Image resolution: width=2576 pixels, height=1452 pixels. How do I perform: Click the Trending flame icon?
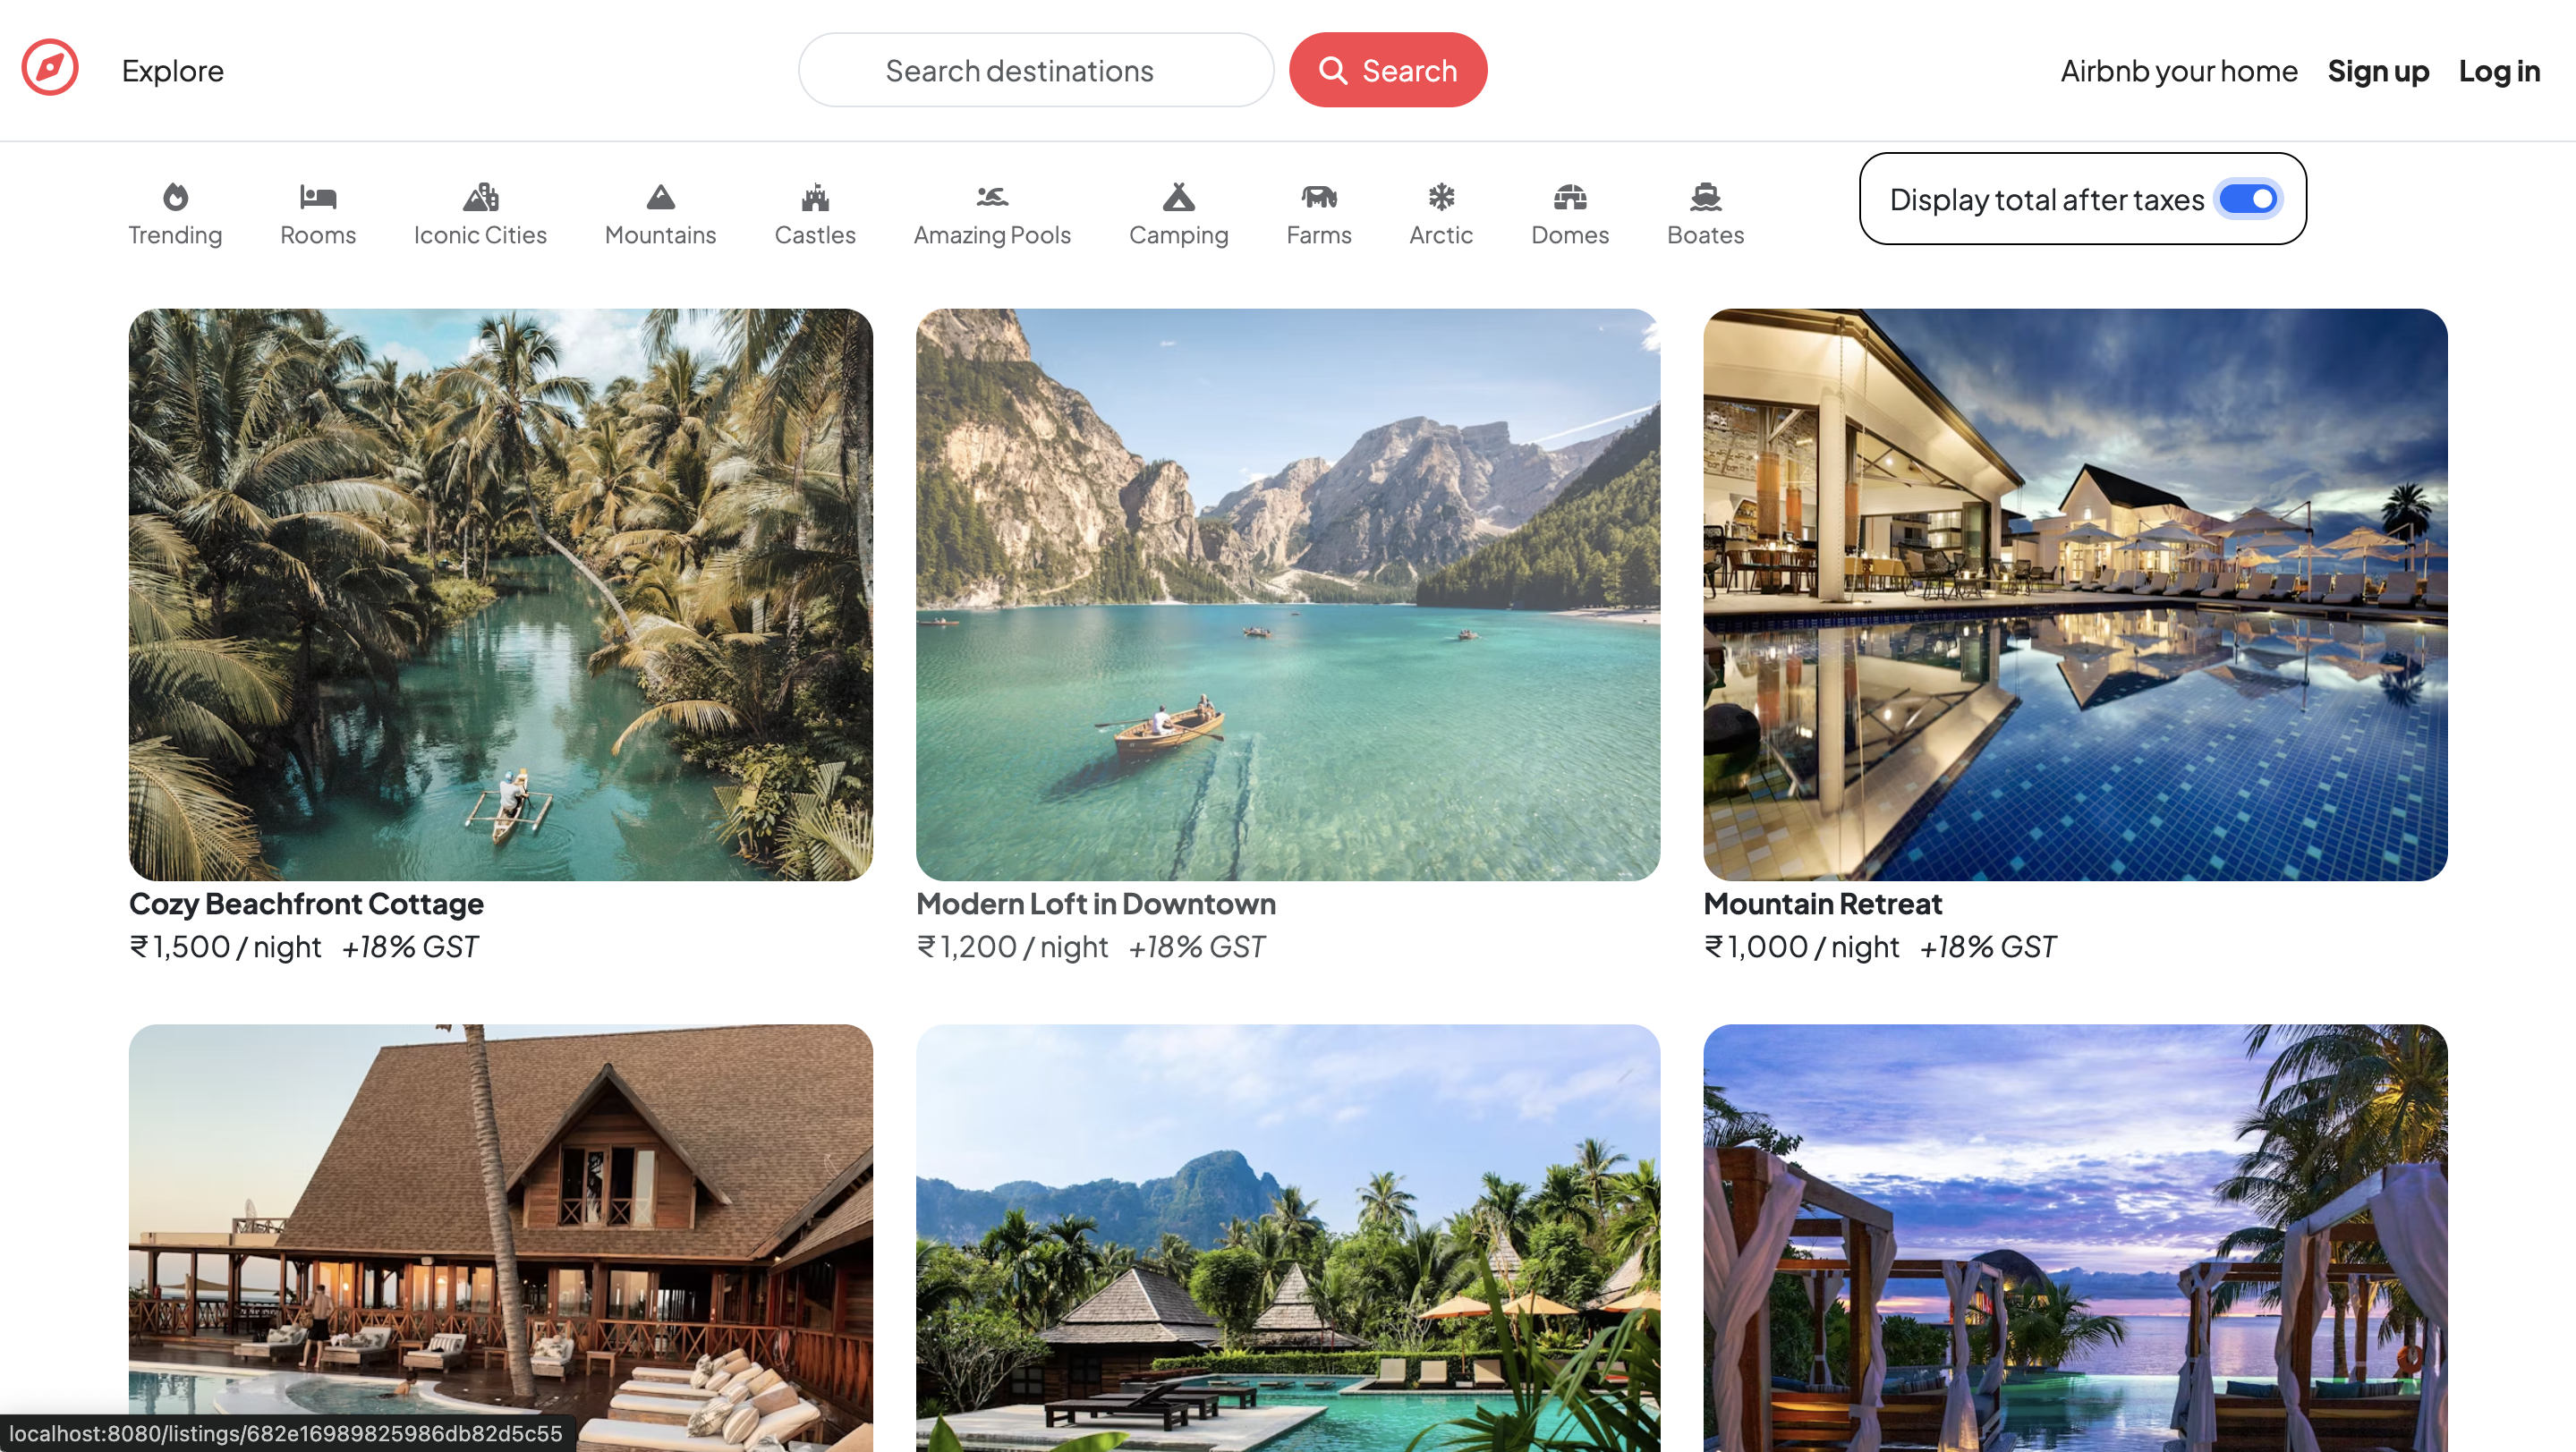175,196
